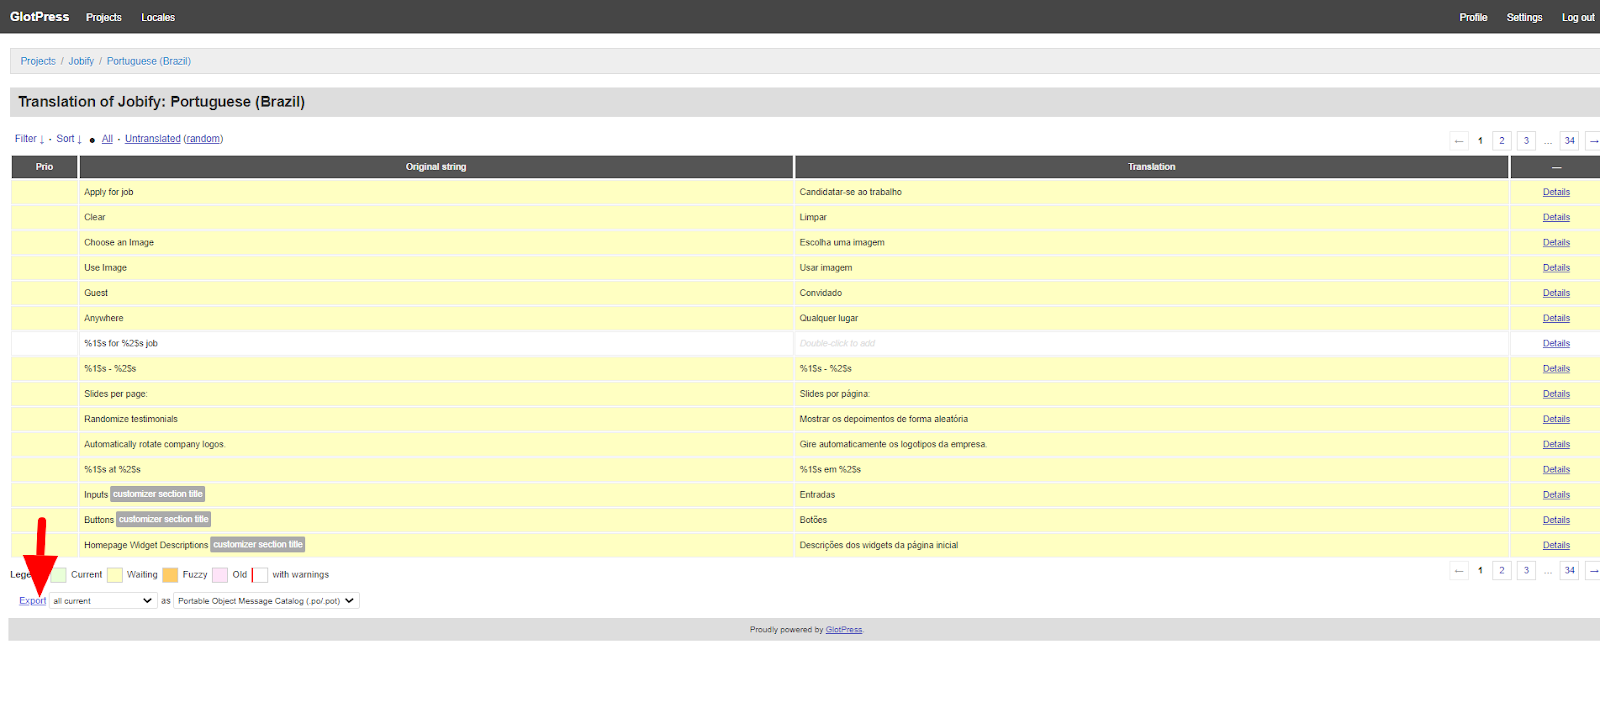Go to page 2 in top pagination
Image resolution: width=1600 pixels, height=708 pixels.
1501,141
